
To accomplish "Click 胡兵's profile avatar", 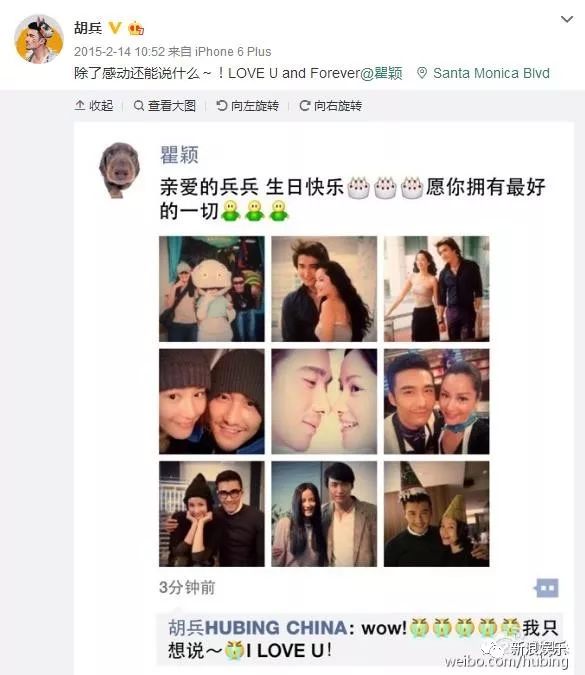I will pyautogui.click(x=39, y=39).
